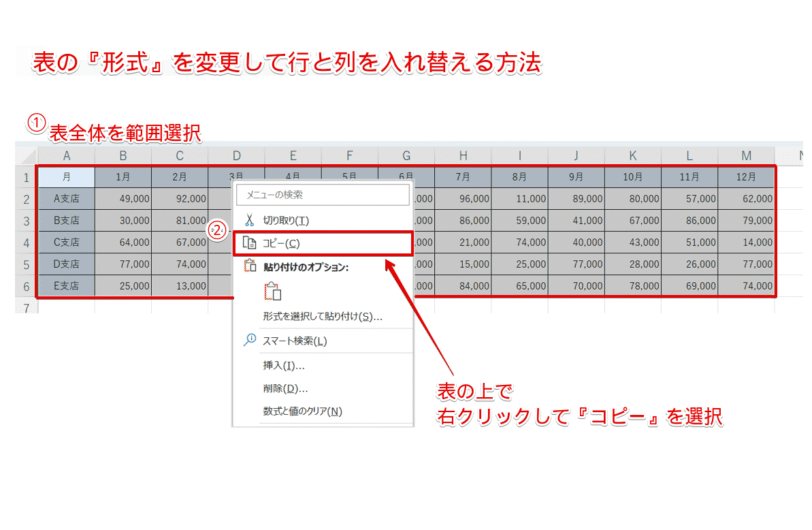Click the cell with value 64,000

123,242
